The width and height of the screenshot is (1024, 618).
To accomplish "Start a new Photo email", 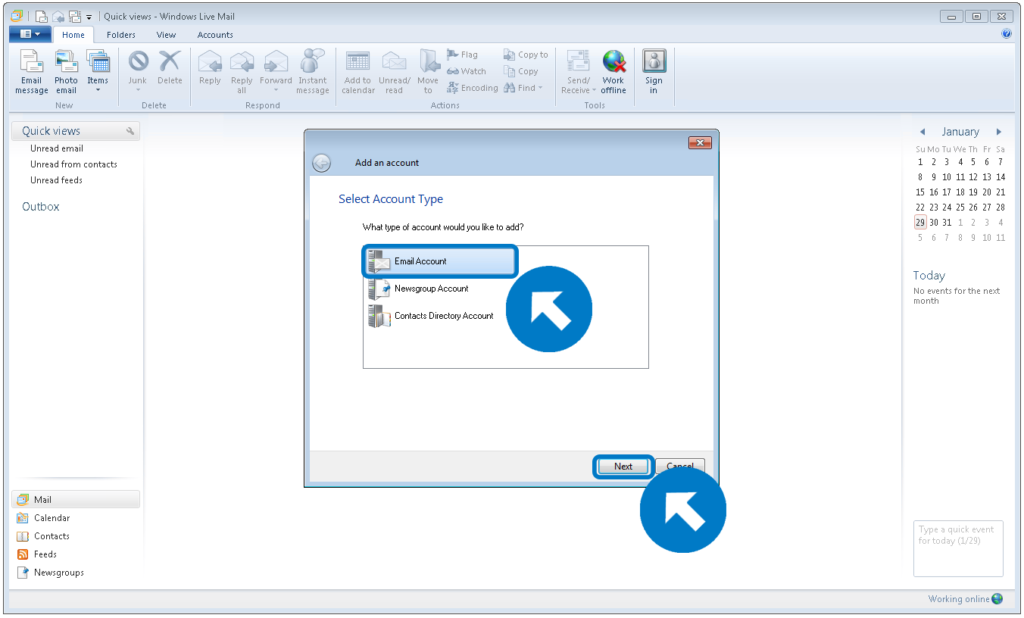I will (65, 72).
